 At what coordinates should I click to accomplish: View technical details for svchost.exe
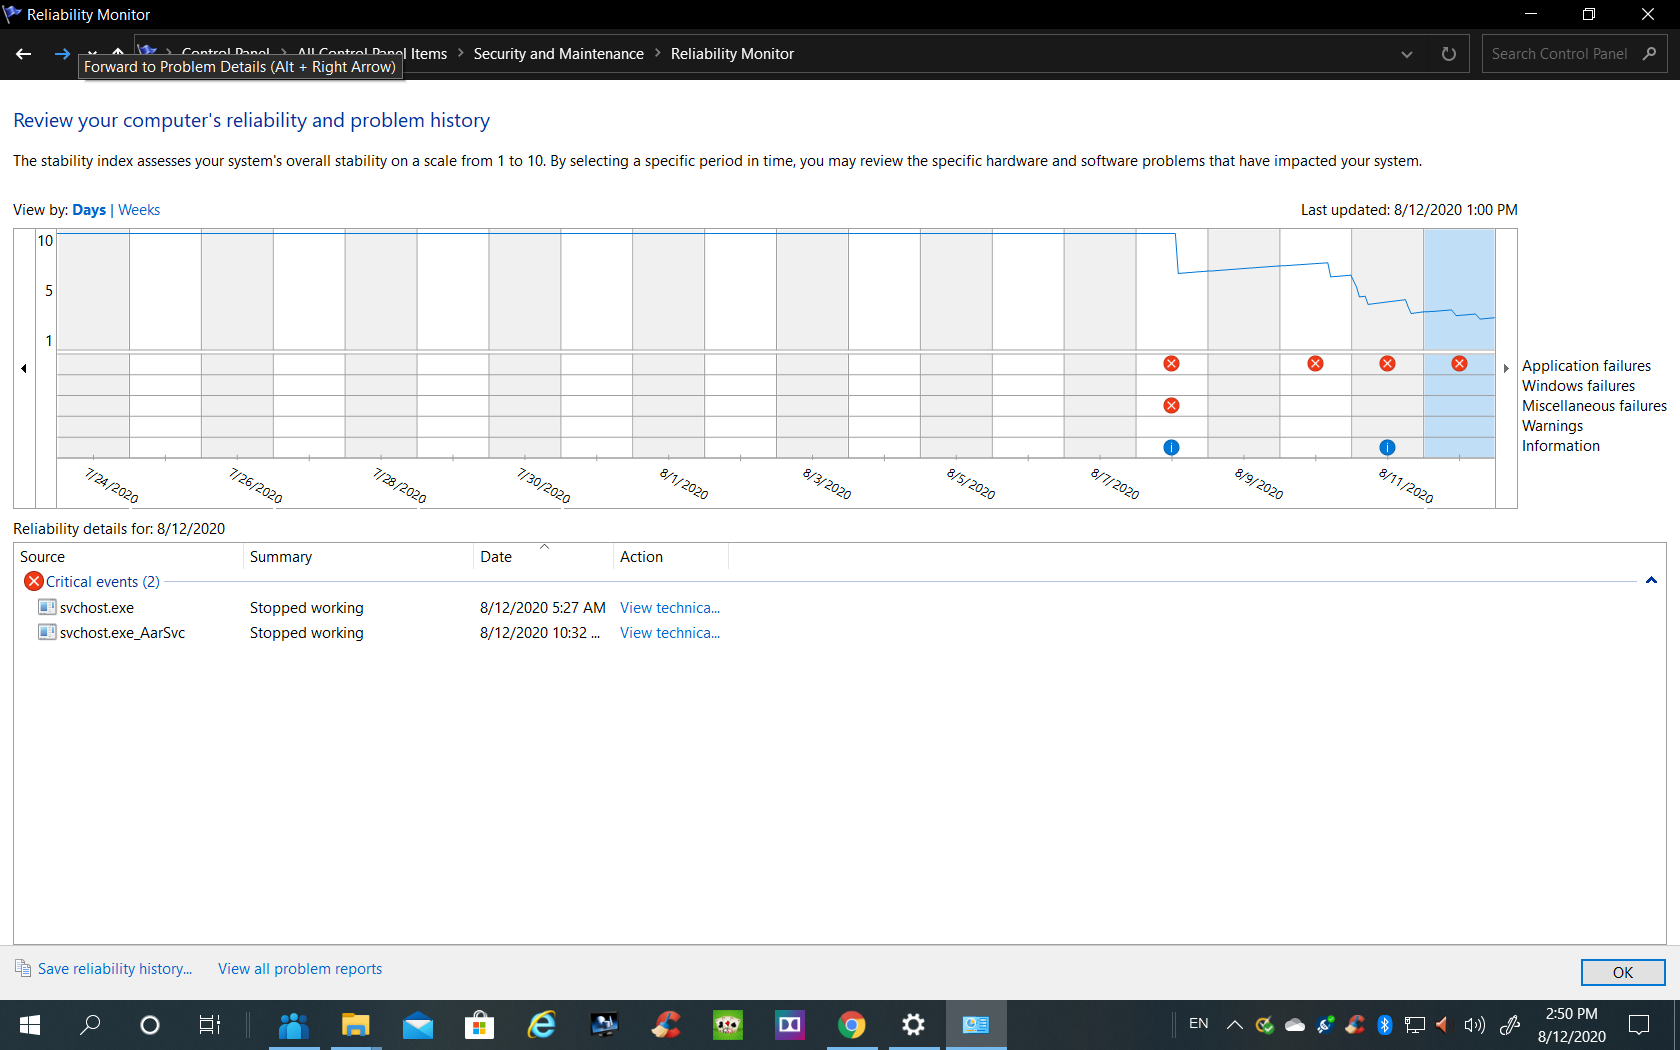[x=670, y=608]
